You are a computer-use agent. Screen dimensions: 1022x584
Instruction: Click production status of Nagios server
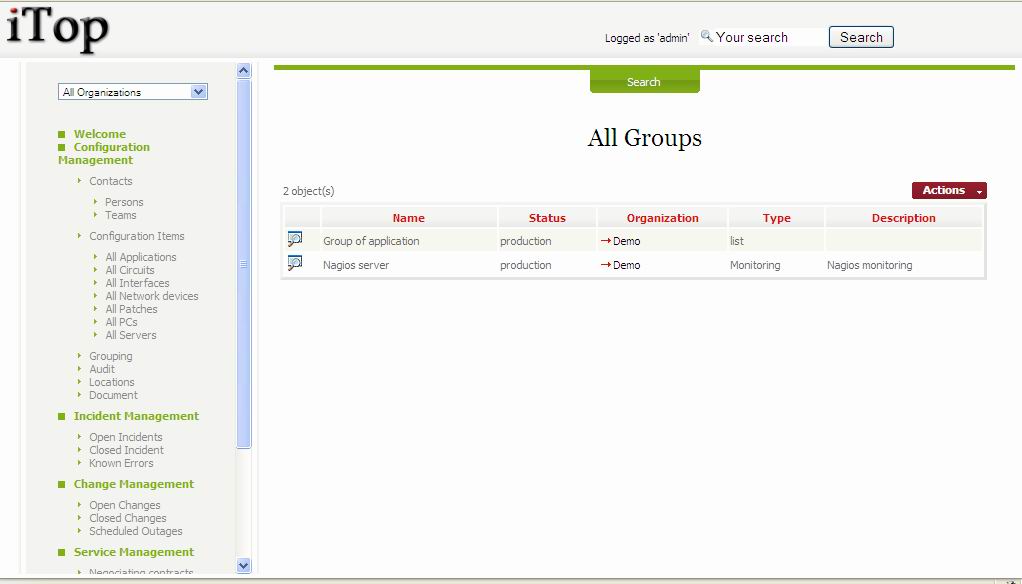pos(525,265)
